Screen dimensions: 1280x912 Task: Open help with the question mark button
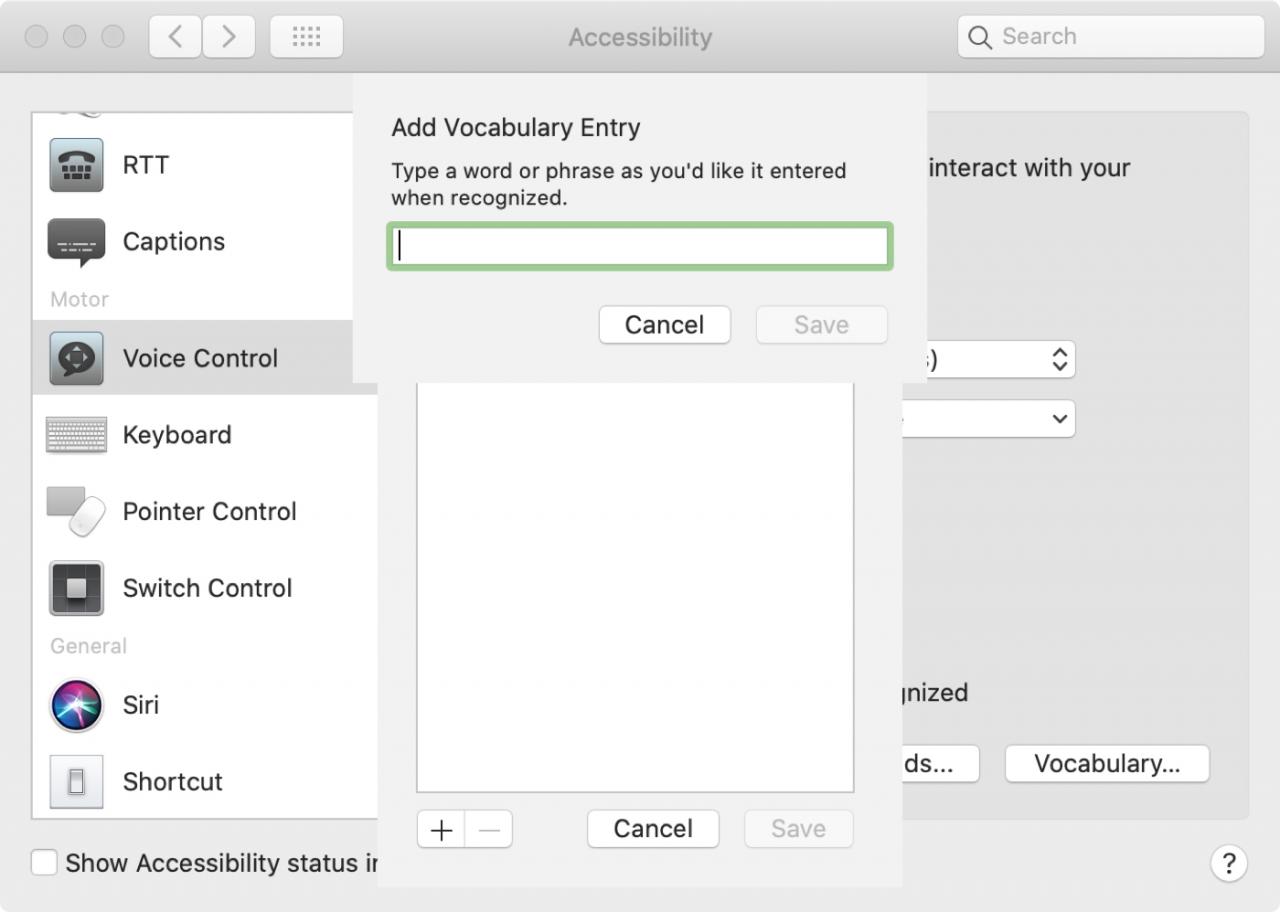[x=1229, y=862]
